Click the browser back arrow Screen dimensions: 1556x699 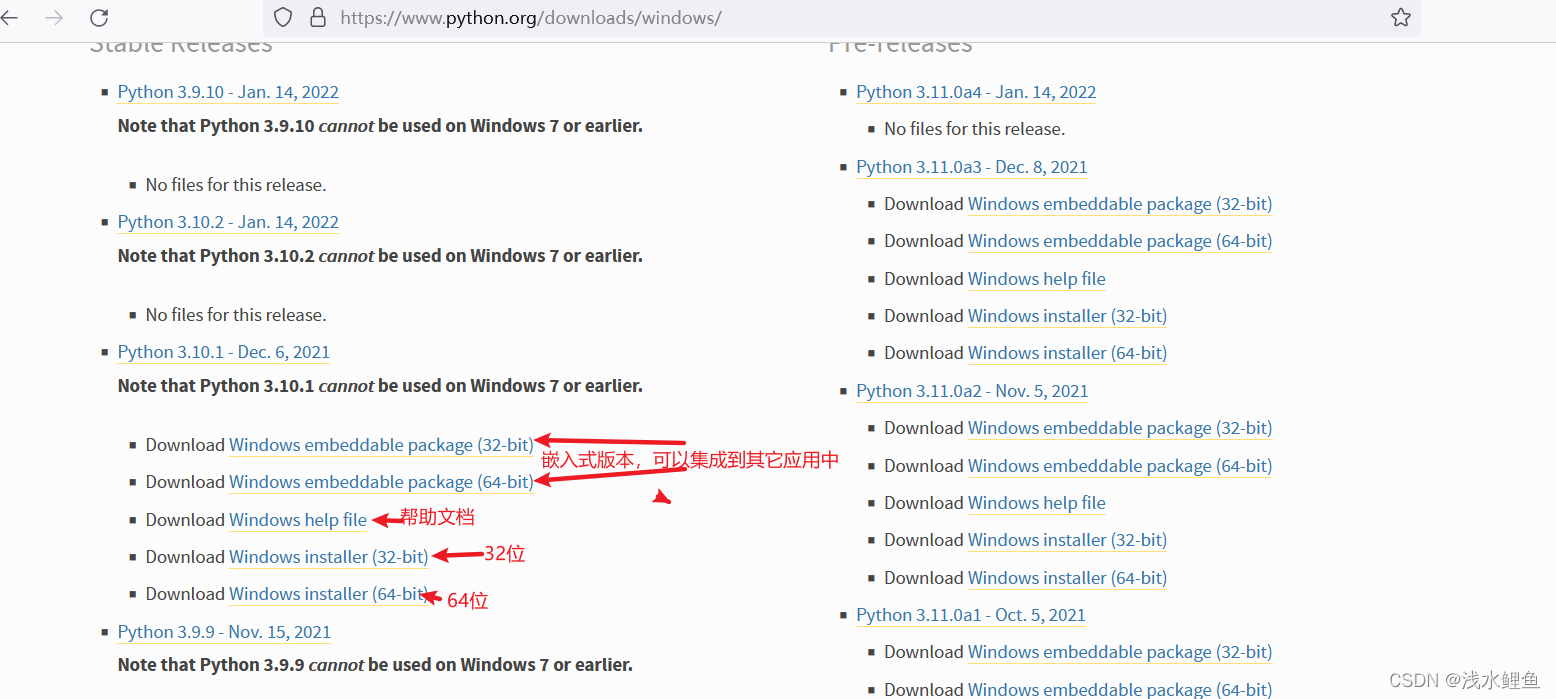[9, 18]
